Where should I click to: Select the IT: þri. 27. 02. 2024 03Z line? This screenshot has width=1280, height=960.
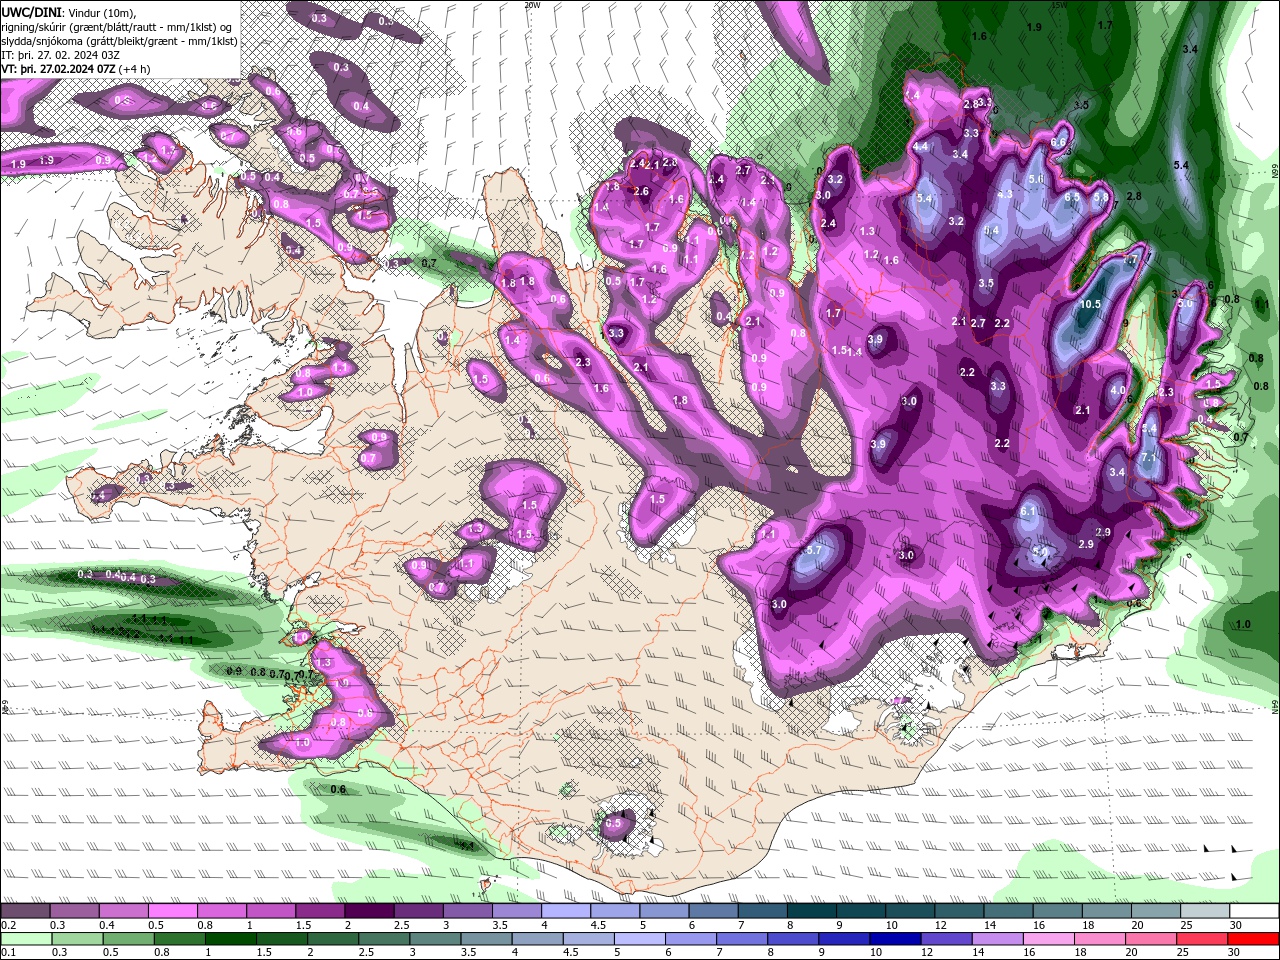61,55
